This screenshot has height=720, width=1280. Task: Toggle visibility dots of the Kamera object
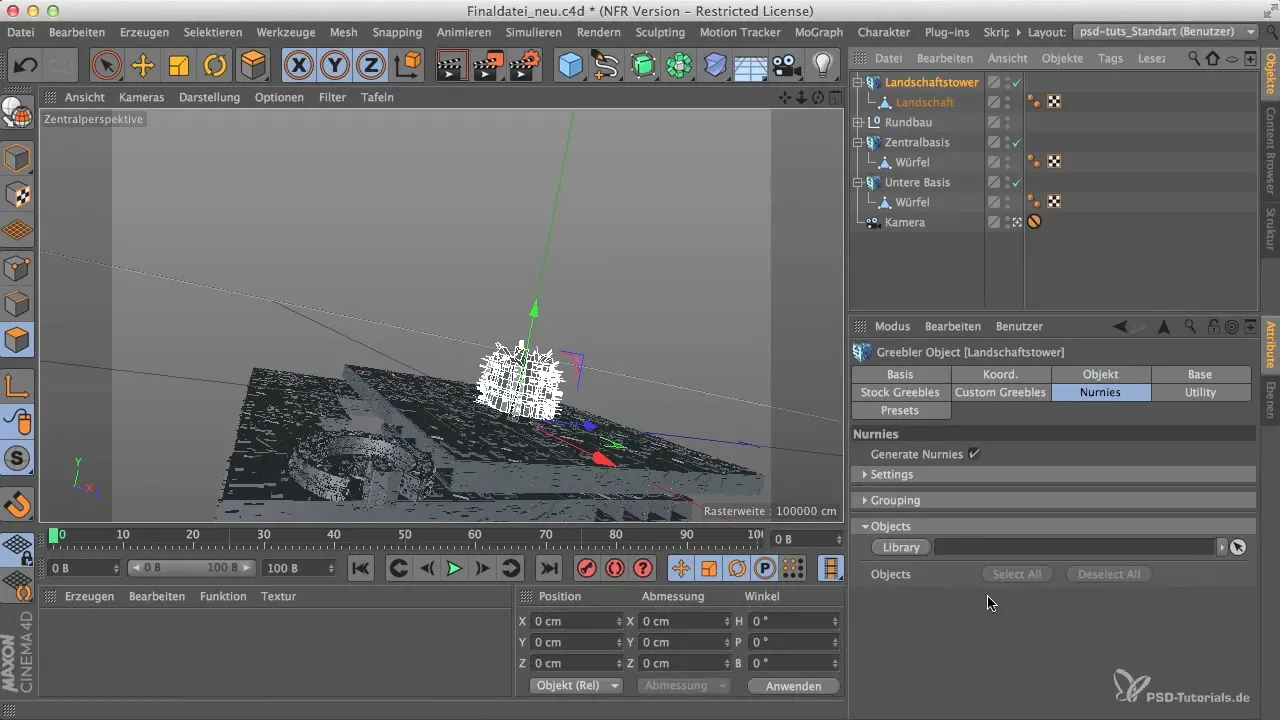[1007, 222]
